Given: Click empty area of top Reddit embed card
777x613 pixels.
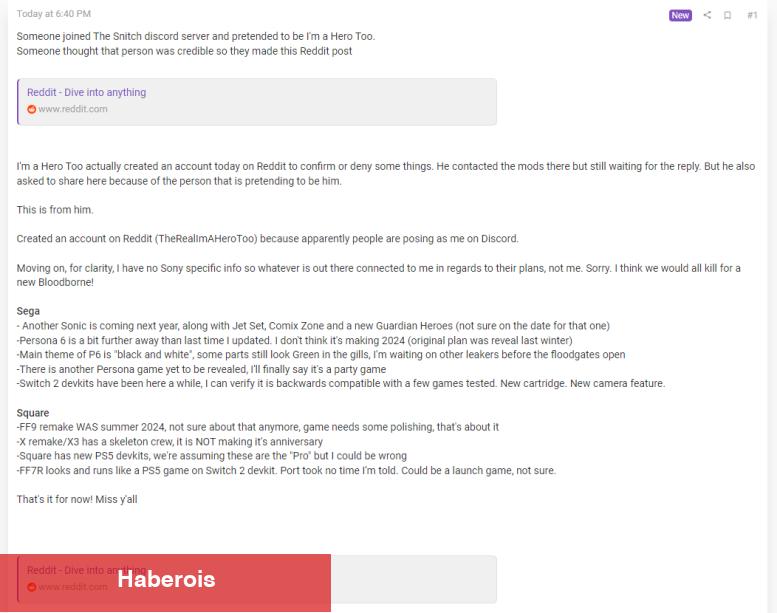Looking at the screenshot, I should 322,102.
